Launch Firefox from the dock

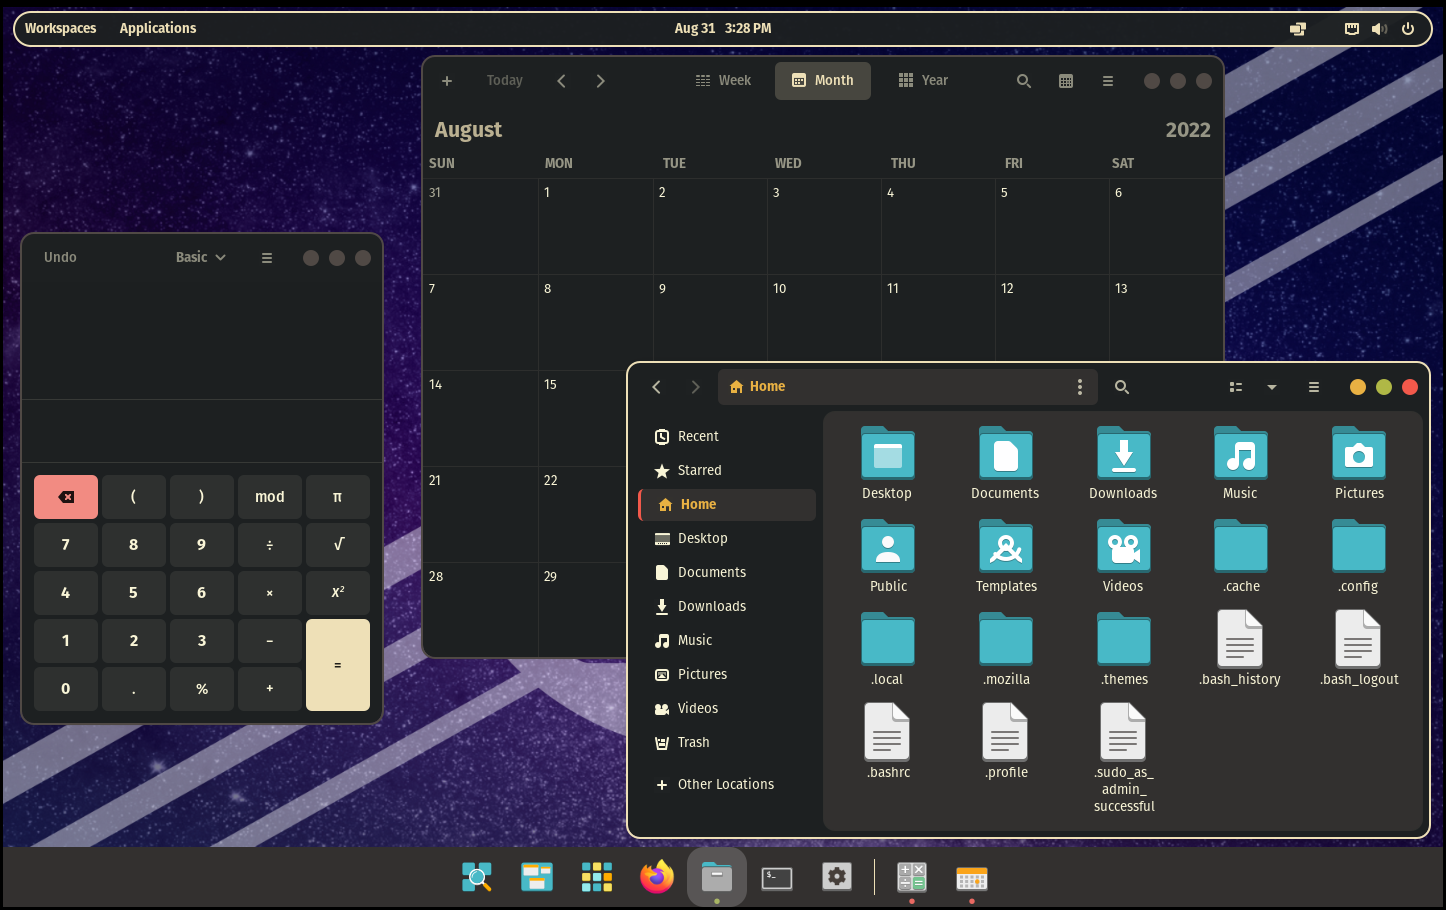click(657, 877)
